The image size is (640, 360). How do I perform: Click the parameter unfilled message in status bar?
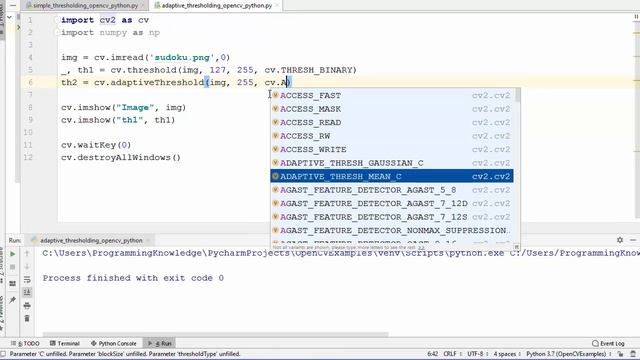(x=125, y=354)
